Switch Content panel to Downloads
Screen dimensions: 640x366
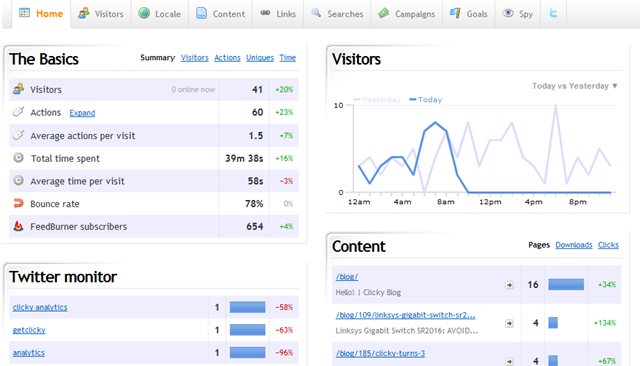click(x=573, y=245)
